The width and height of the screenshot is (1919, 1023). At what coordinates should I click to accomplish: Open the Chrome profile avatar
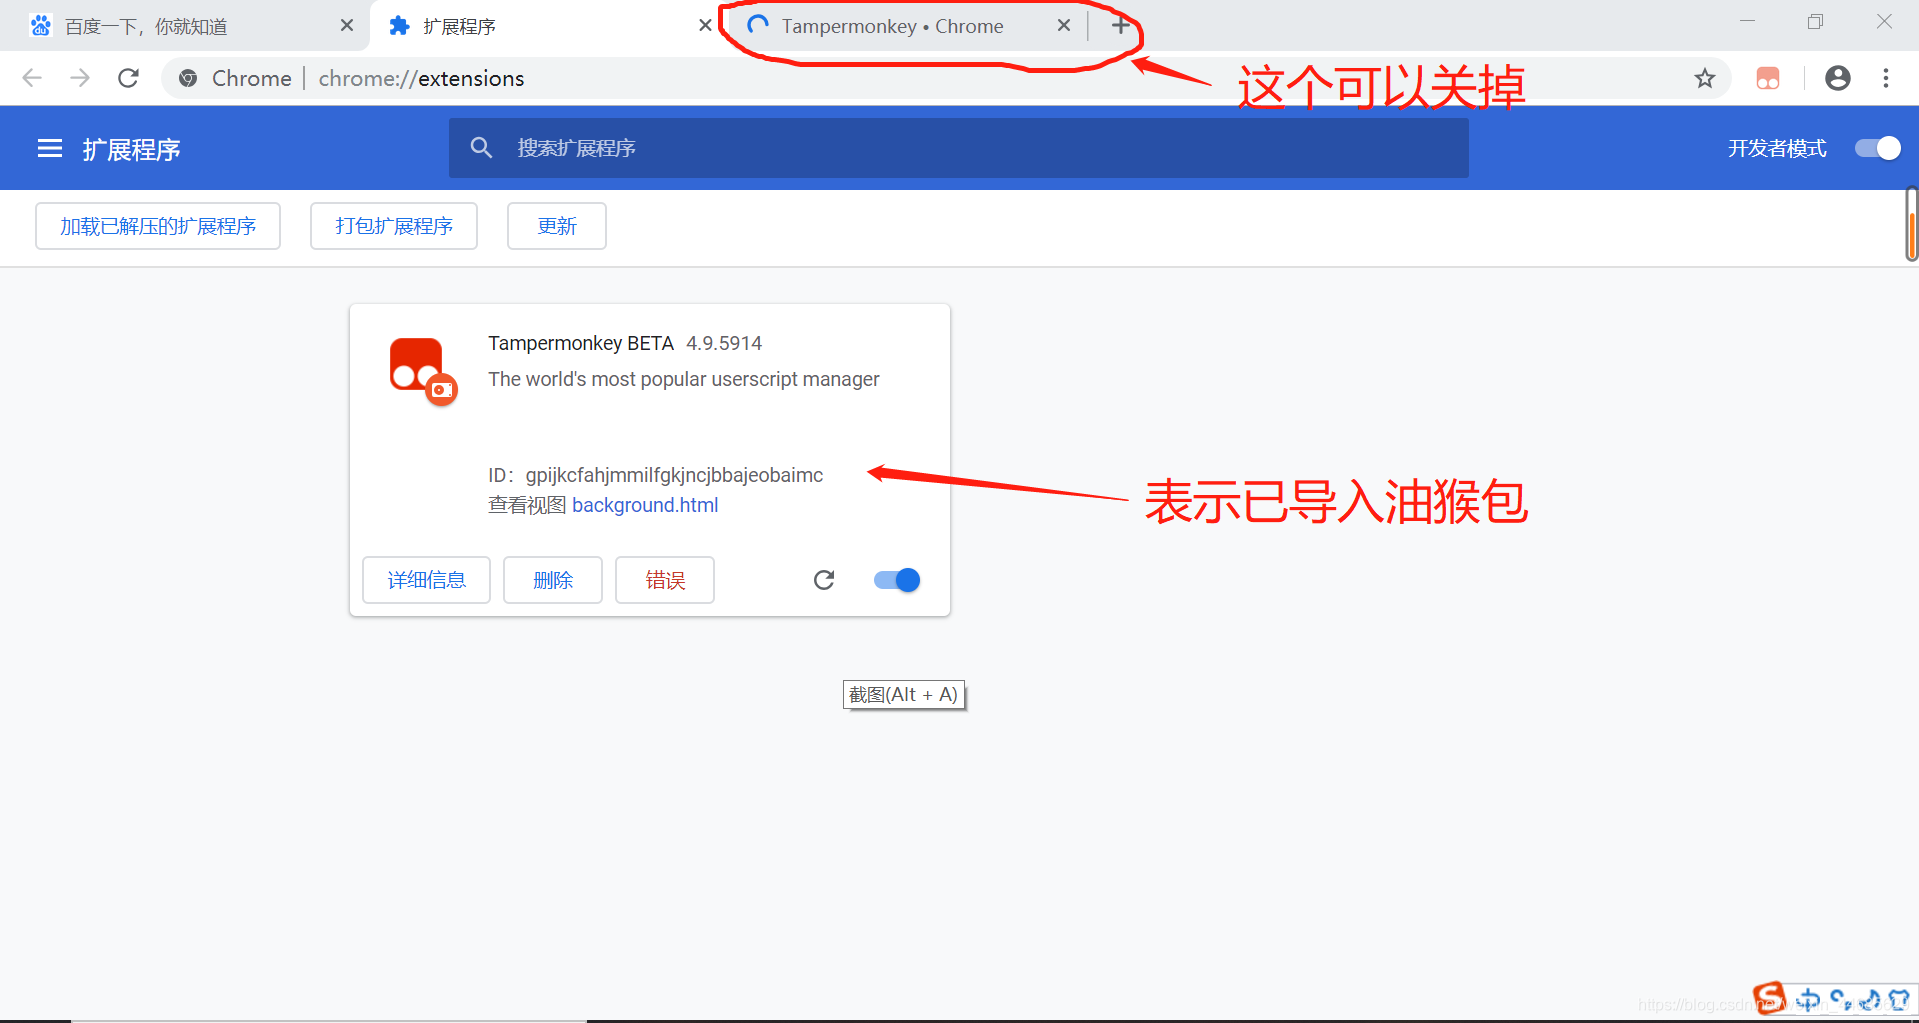click(x=1838, y=78)
